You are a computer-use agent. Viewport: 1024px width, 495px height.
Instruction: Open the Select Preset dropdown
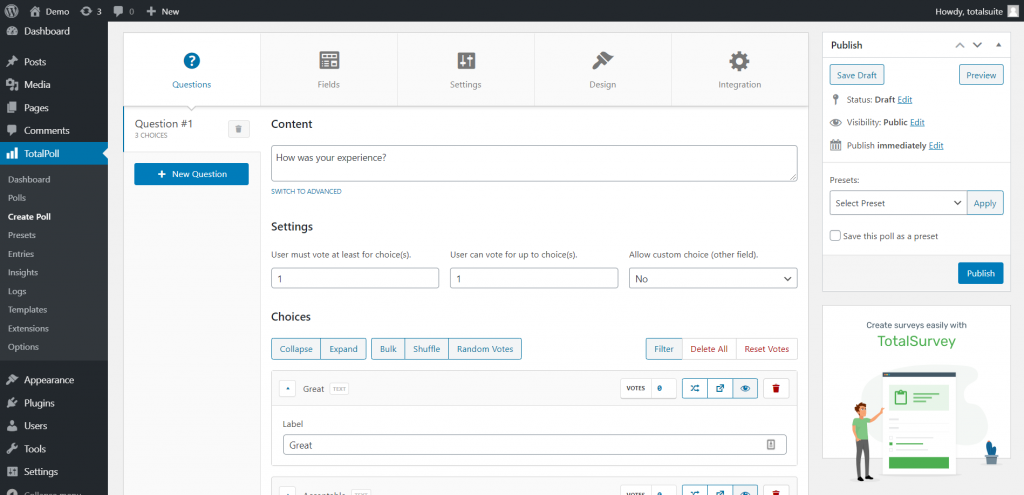tap(898, 203)
